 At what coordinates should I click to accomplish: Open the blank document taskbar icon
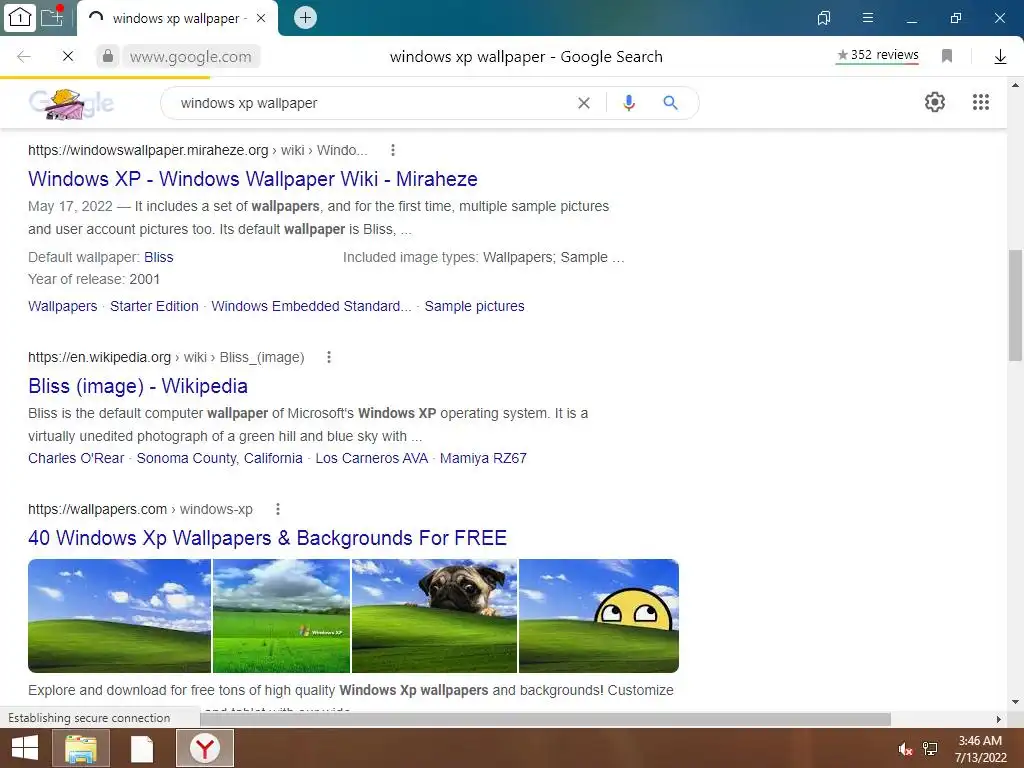[x=142, y=749]
